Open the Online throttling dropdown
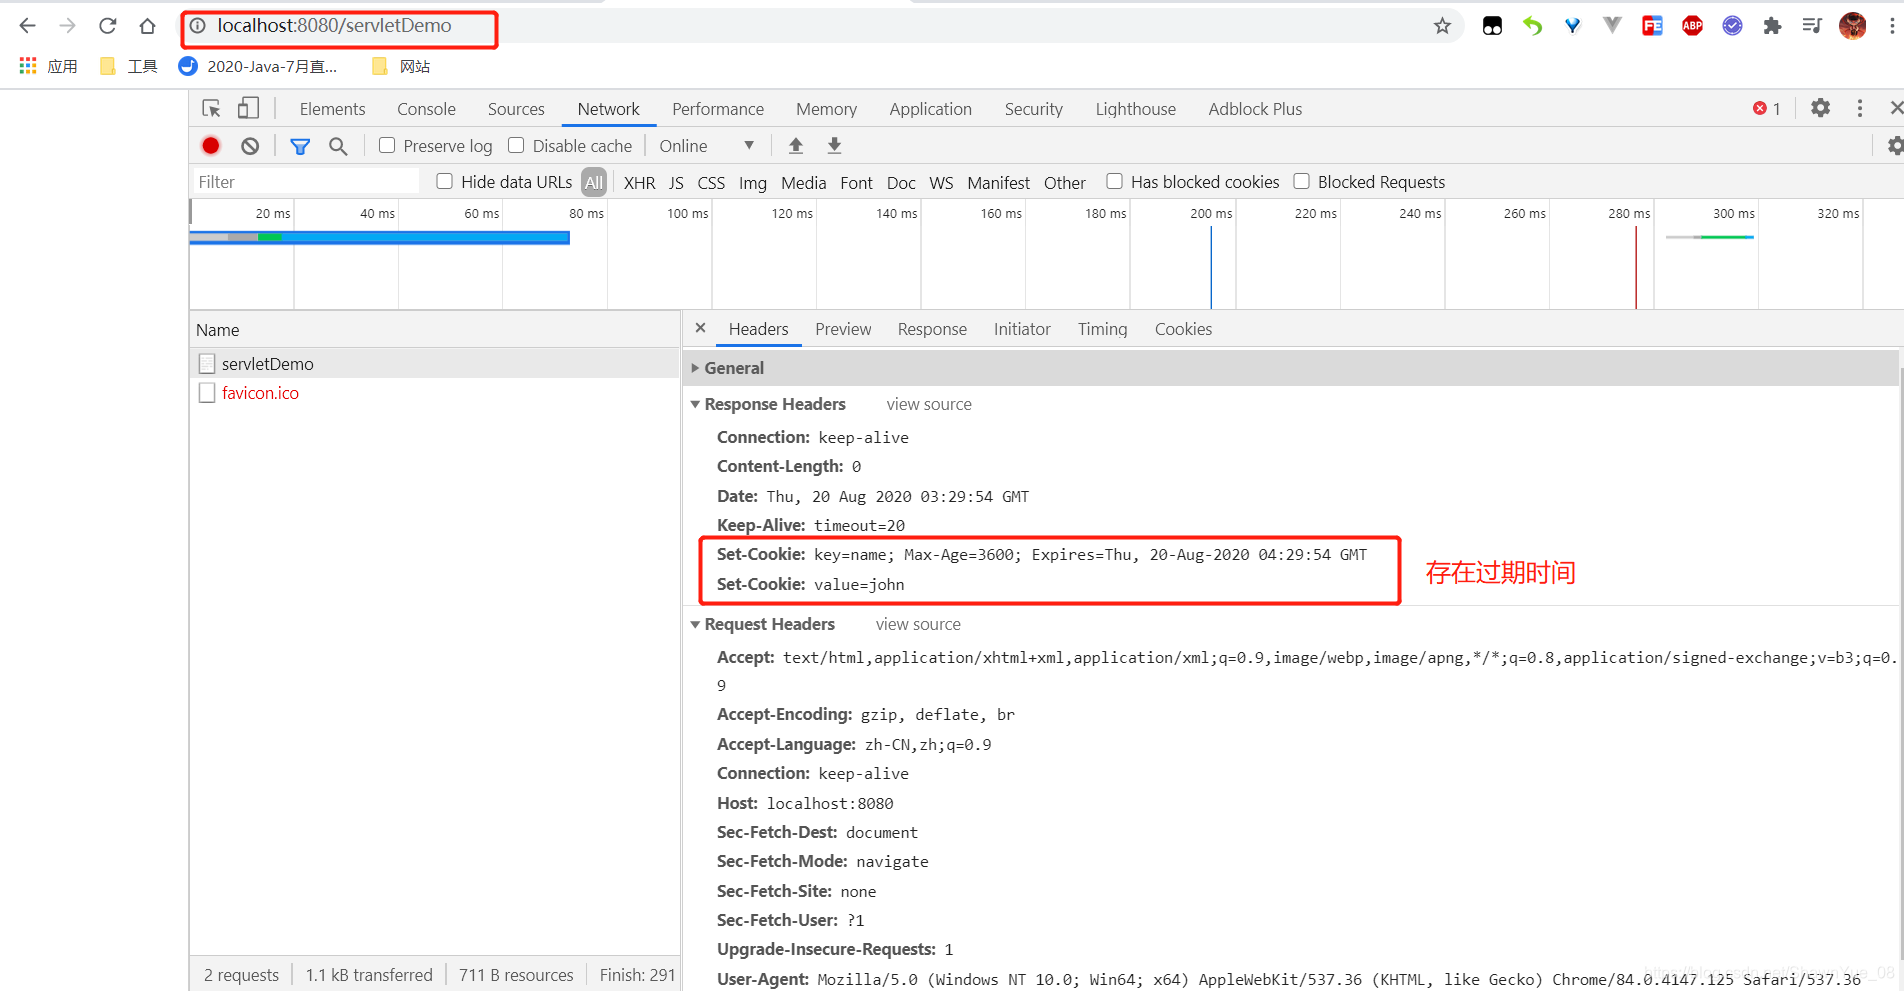 click(706, 146)
